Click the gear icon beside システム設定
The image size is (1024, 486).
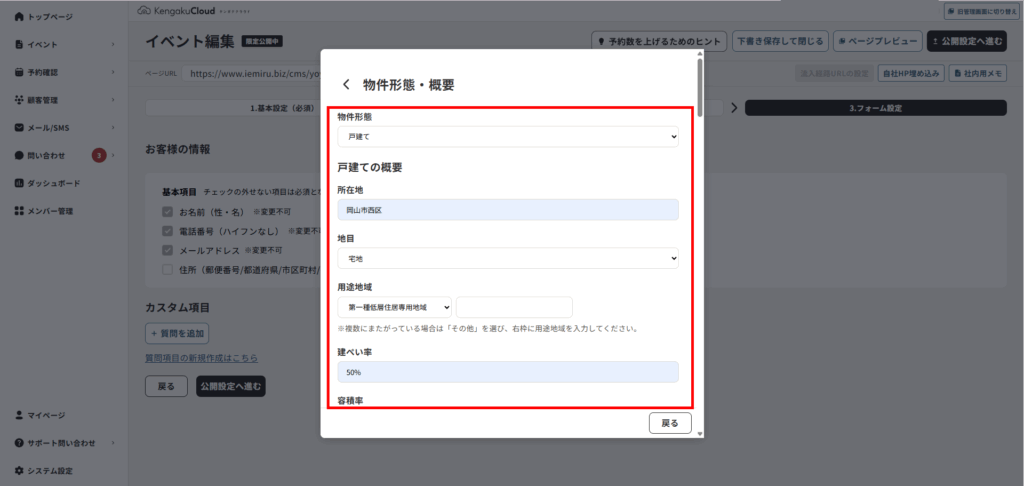(x=19, y=470)
